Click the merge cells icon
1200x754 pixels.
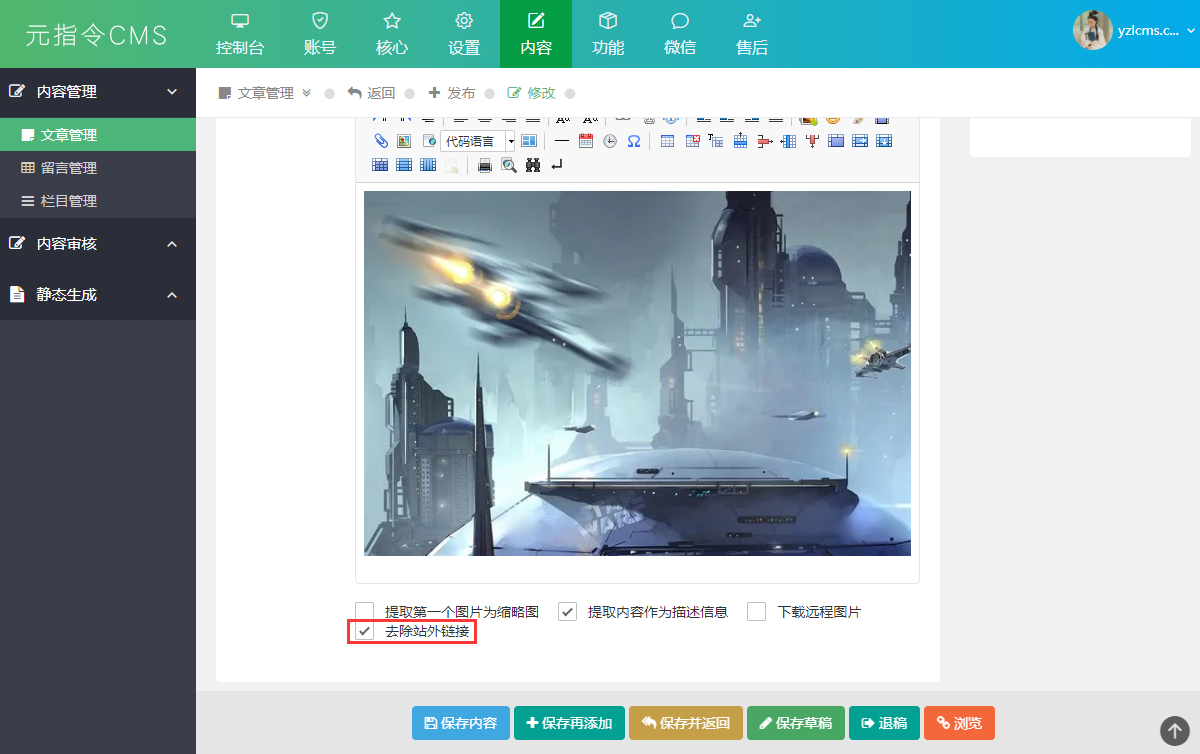836,141
